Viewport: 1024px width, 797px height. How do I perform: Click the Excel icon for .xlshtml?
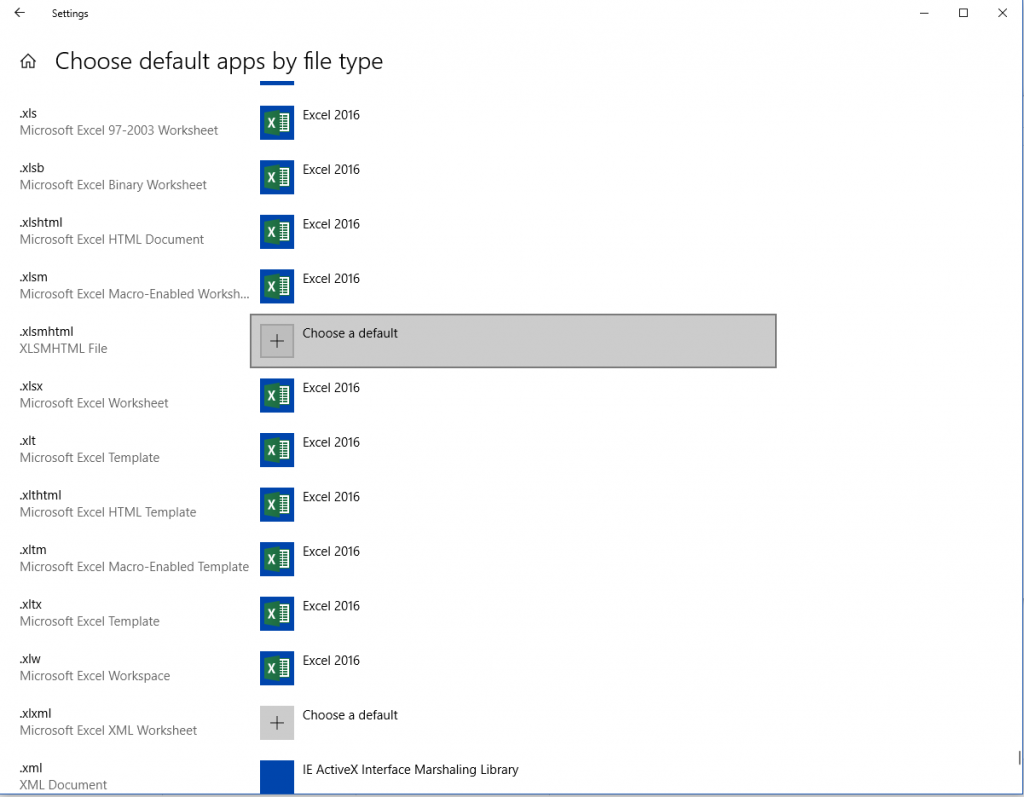point(277,232)
